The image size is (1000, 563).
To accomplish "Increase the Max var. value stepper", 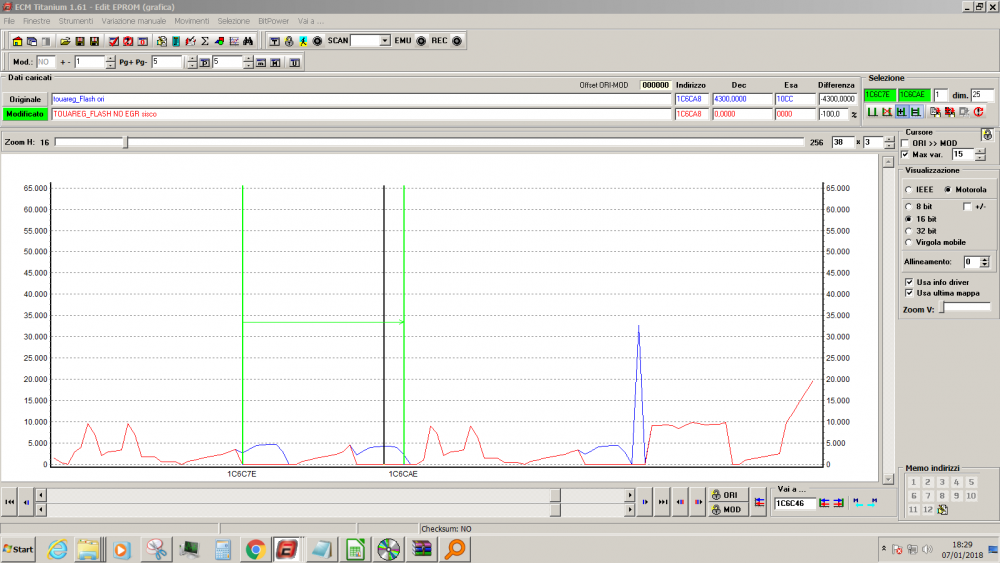I will pos(980,151).
